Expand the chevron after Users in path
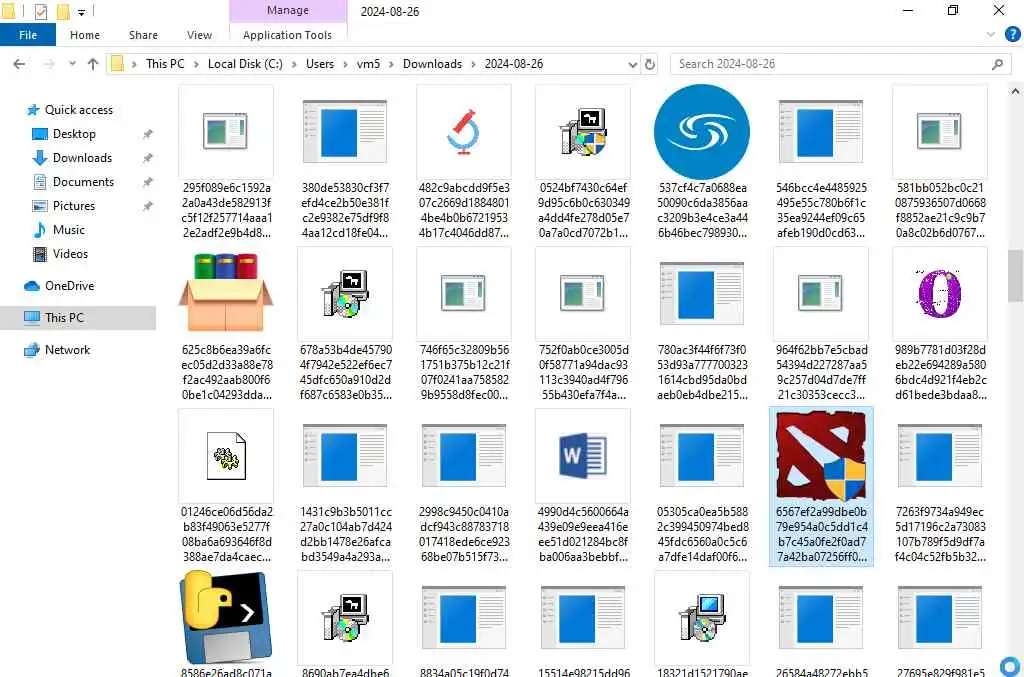Image resolution: width=1024 pixels, height=677 pixels. pos(345,64)
